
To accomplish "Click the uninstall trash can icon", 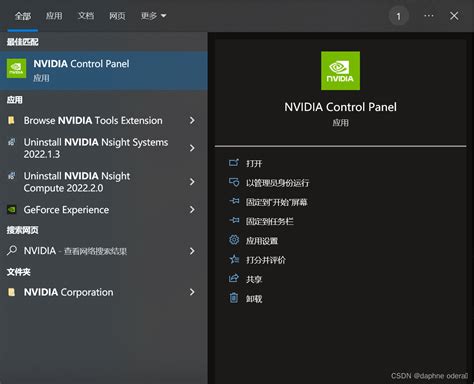I will (234, 298).
